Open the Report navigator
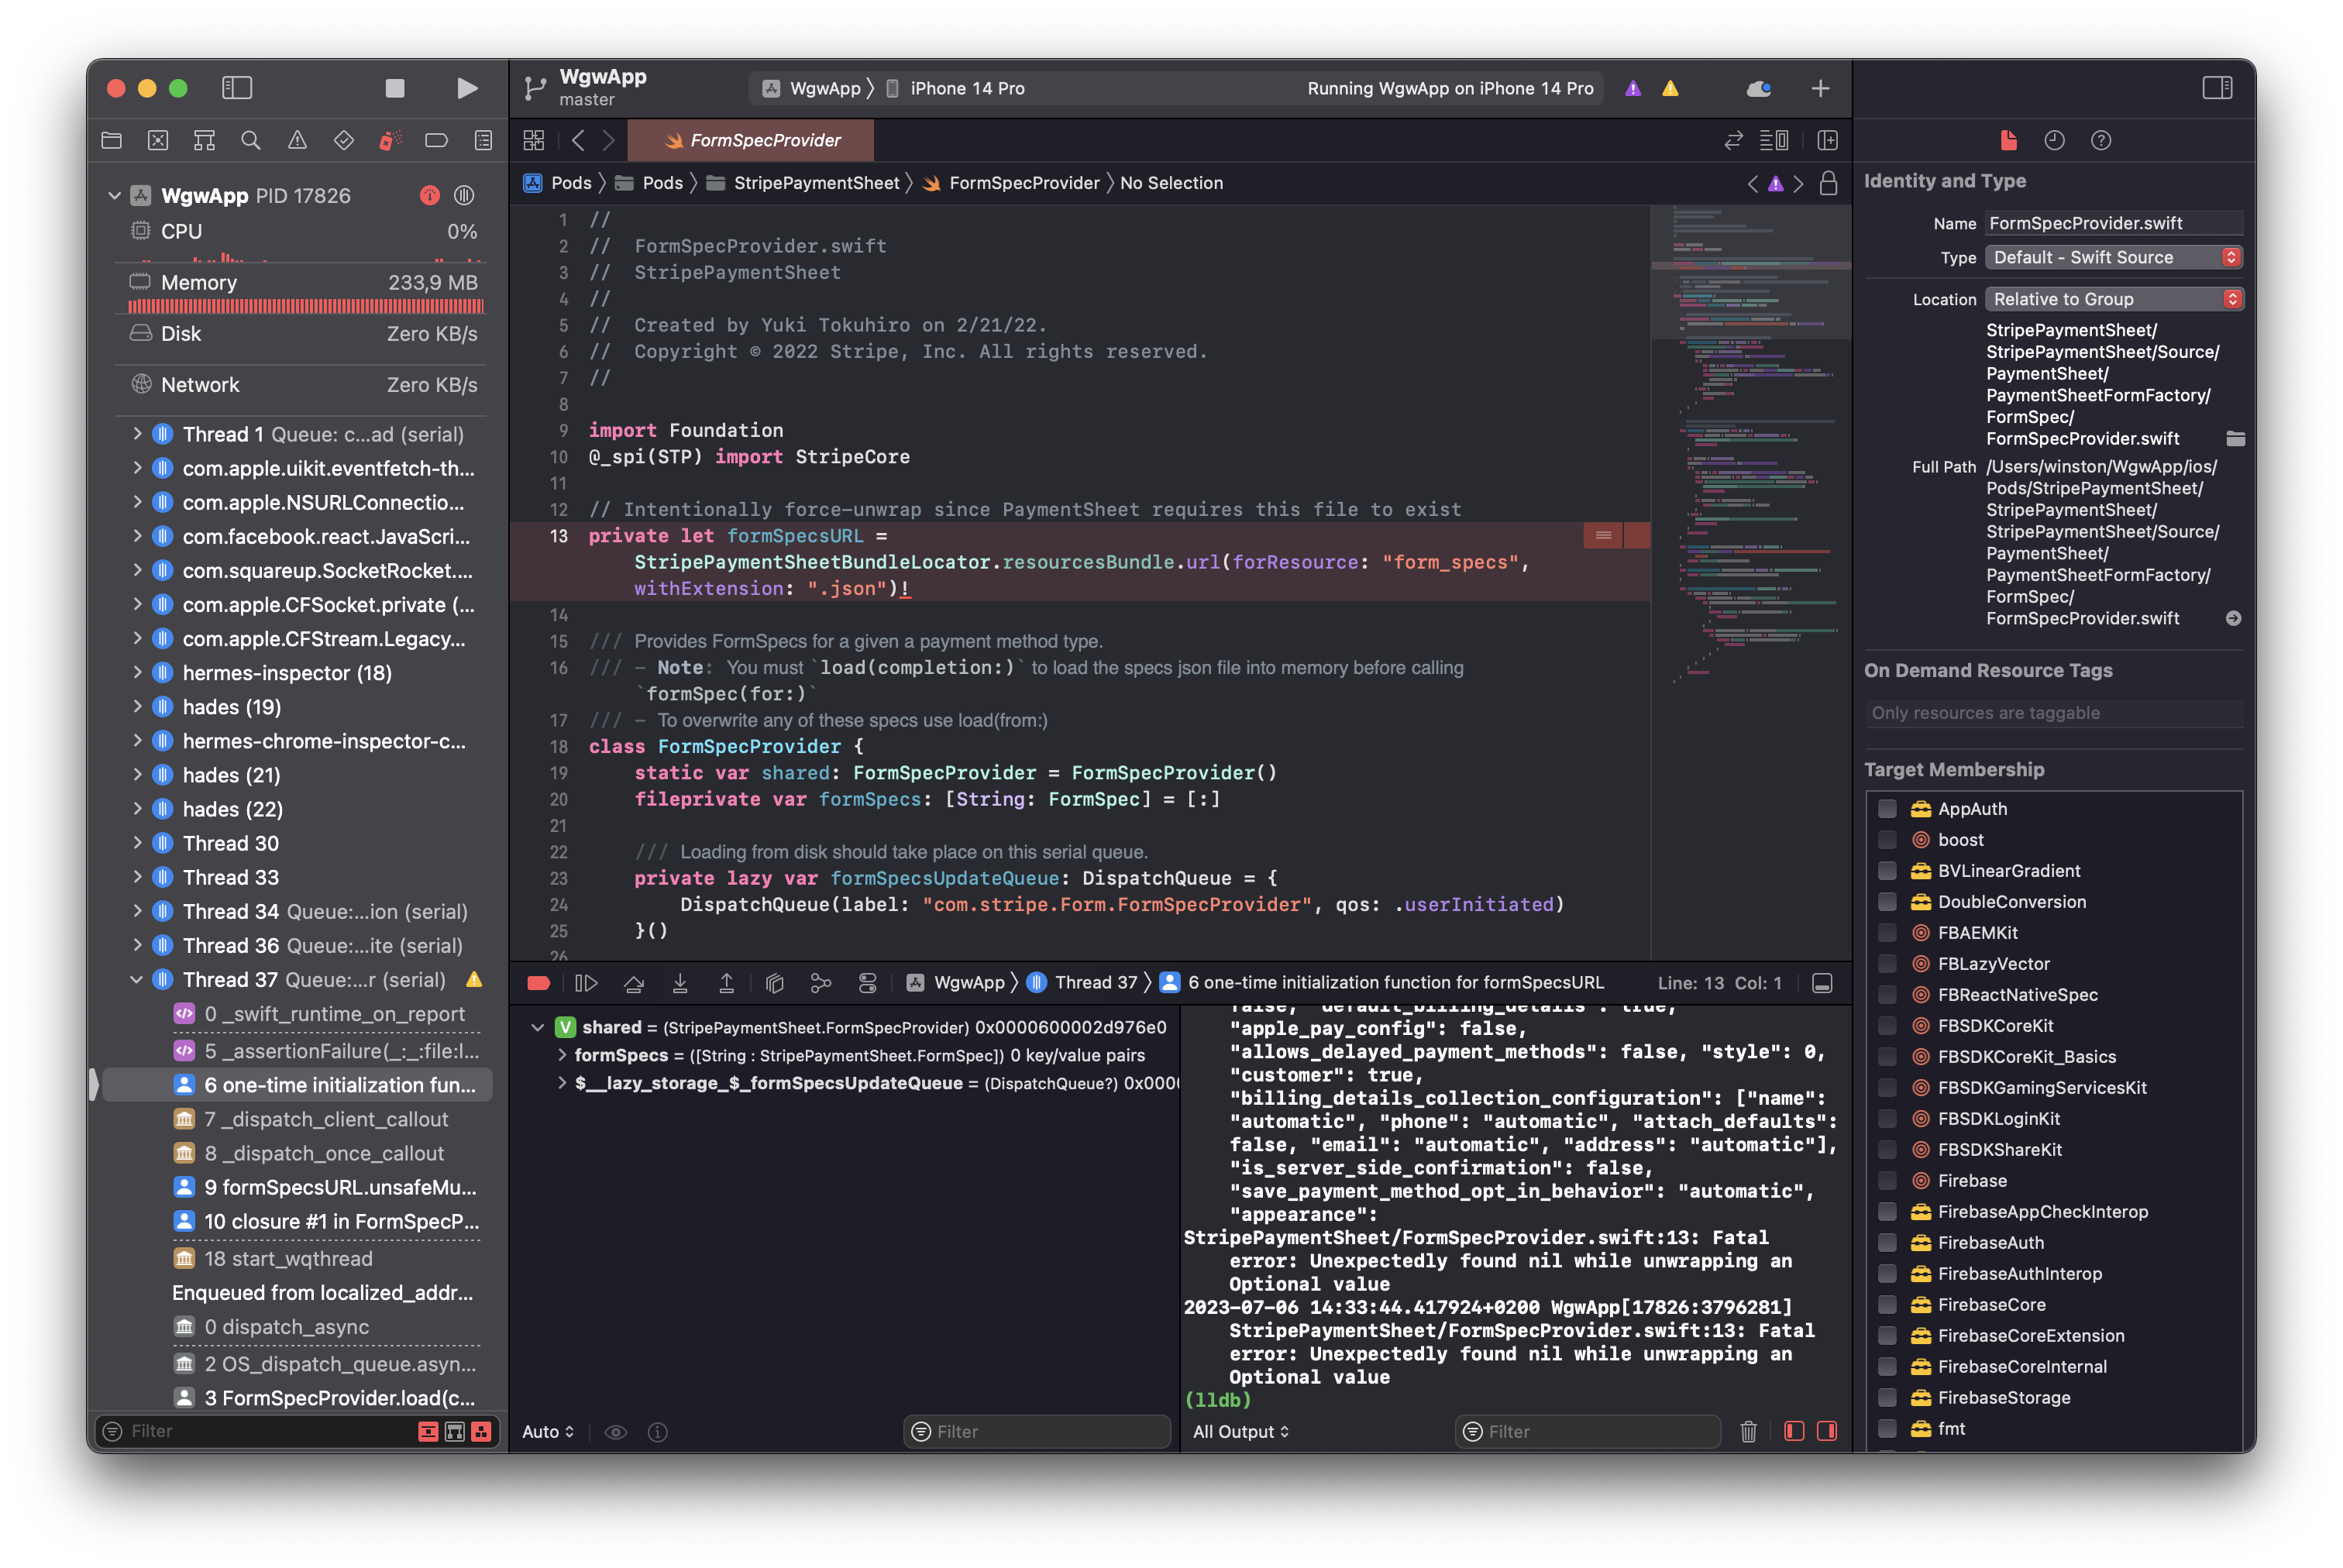Screen dimensions: 2343x1568 pyautogui.click(x=483, y=140)
